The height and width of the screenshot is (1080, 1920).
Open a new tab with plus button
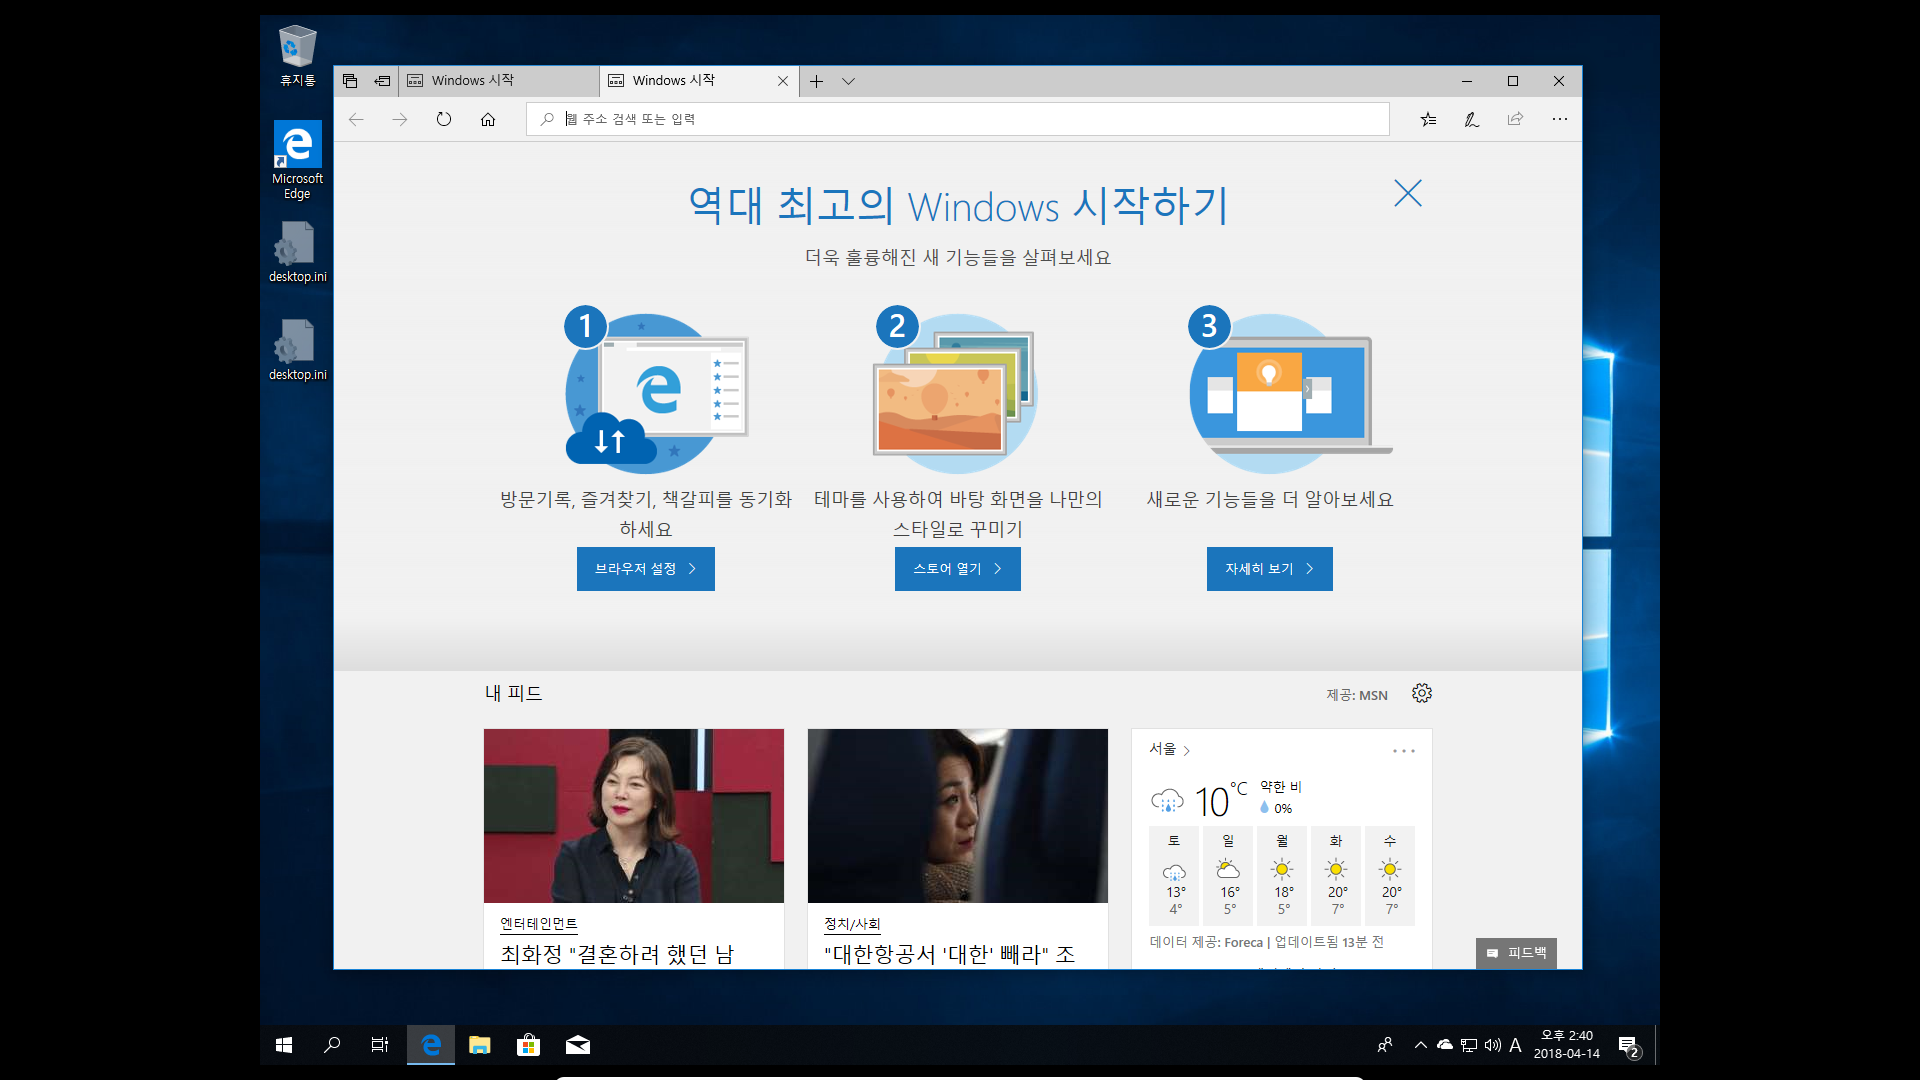[816, 81]
